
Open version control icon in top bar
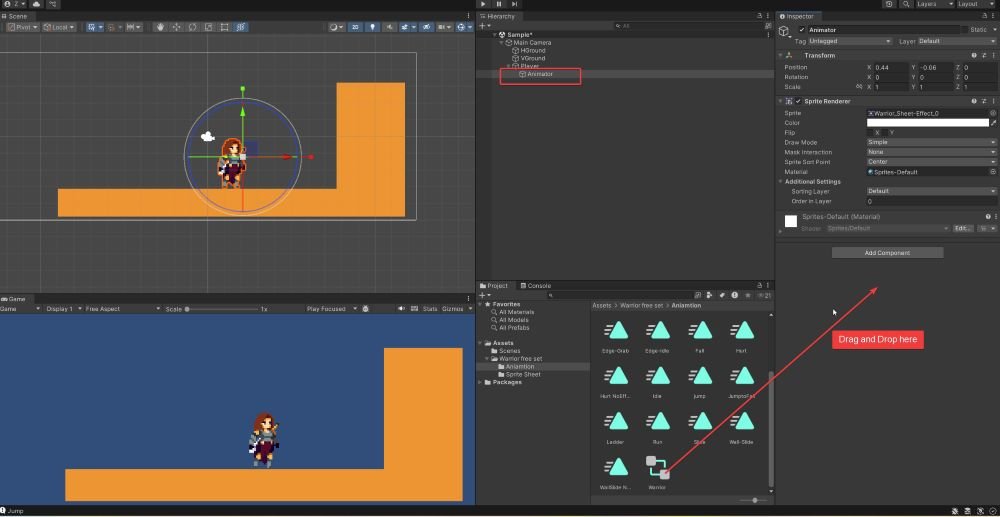click(53, 4)
